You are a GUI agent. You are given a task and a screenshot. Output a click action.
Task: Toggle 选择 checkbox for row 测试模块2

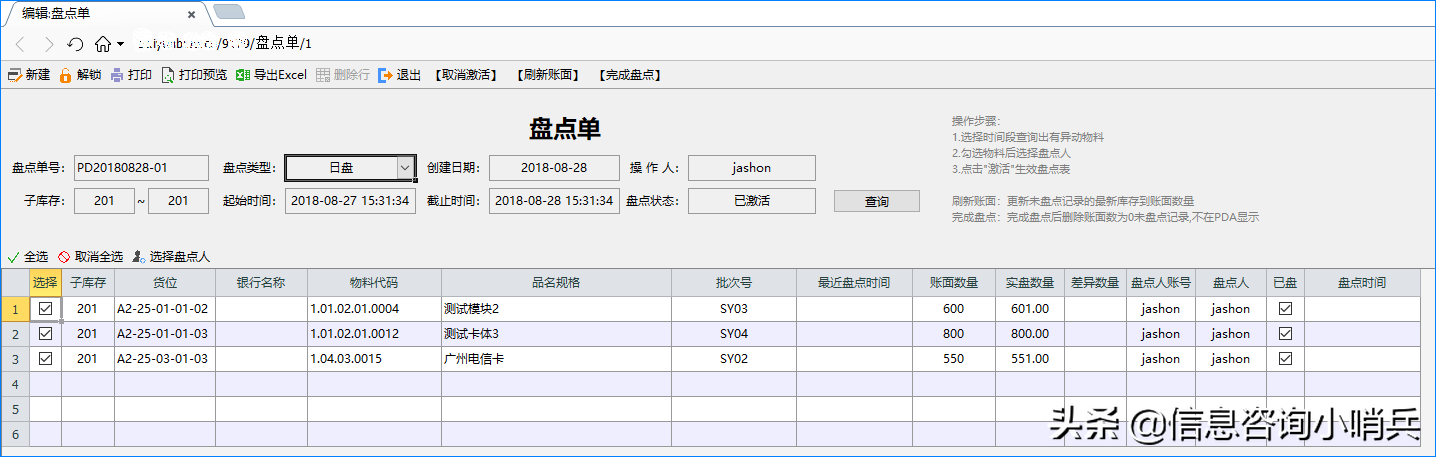point(45,309)
